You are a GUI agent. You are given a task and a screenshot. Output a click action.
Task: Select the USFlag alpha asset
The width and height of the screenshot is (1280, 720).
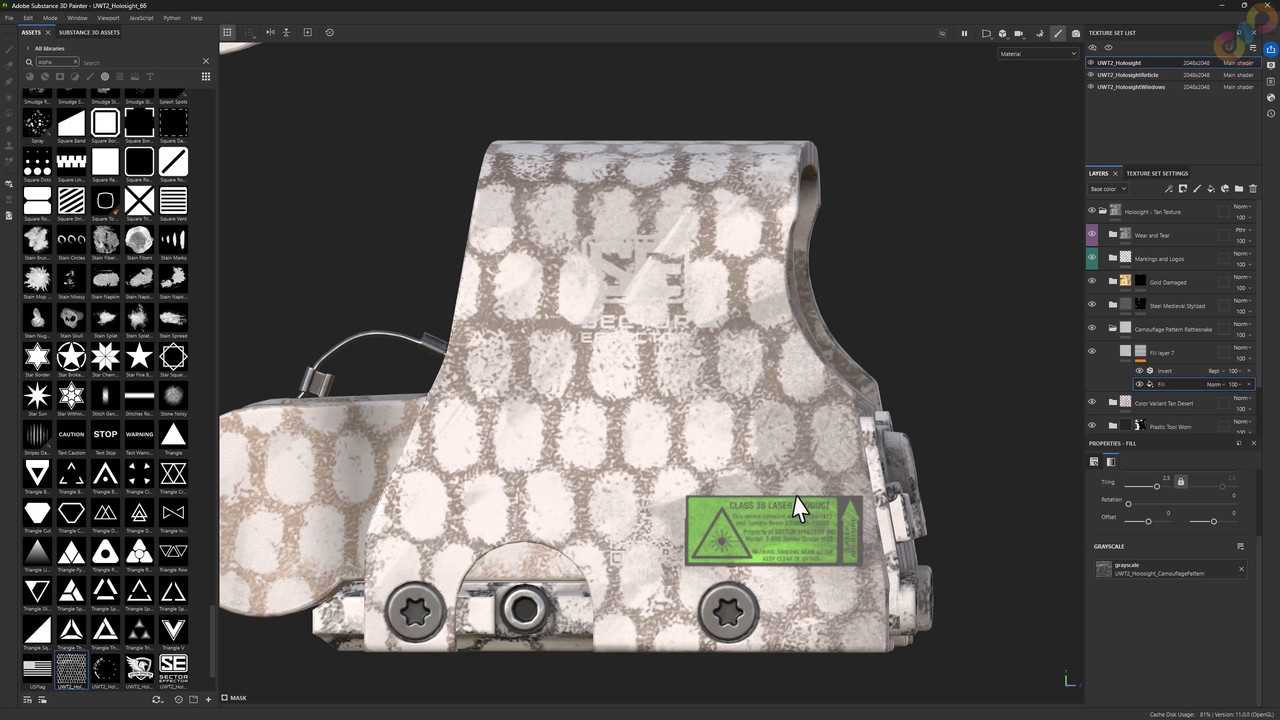click(x=37, y=669)
